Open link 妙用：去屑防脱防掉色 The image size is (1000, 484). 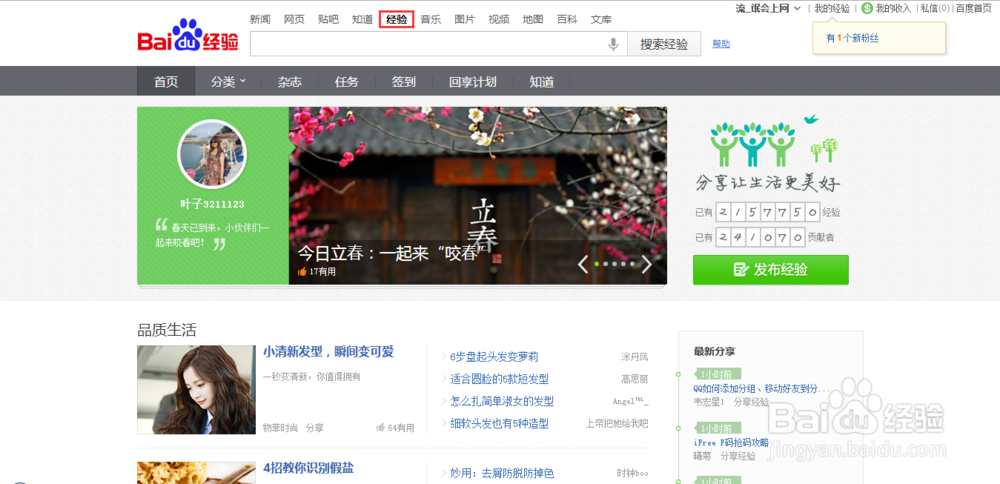pyautogui.click(x=502, y=473)
